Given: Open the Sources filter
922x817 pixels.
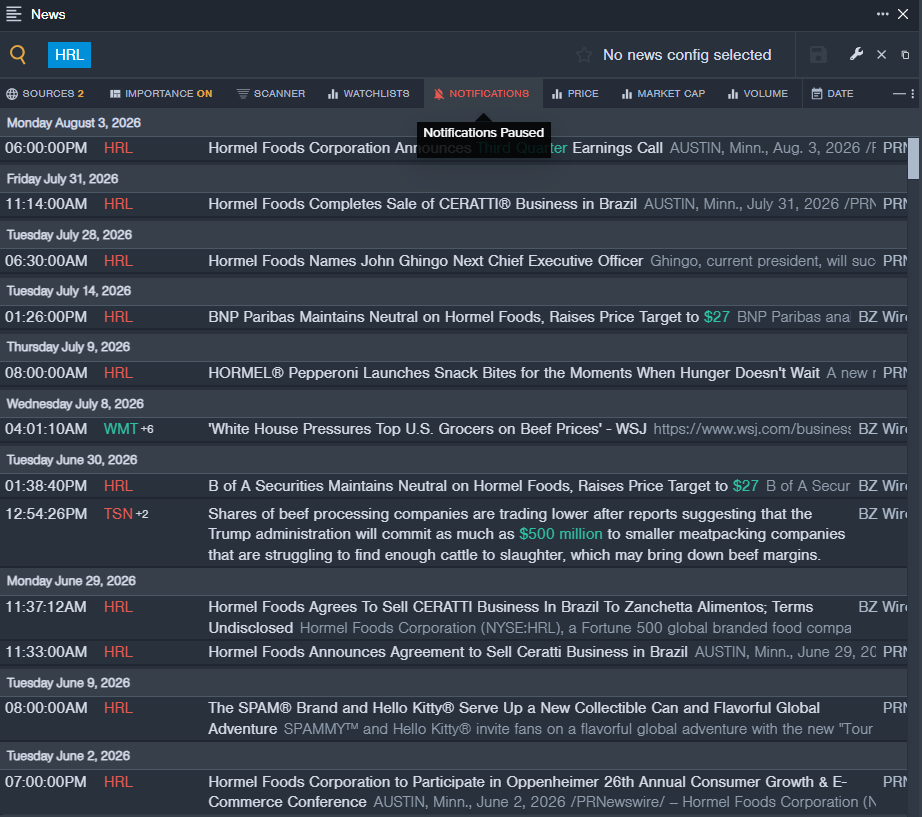Looking at the screenshot, I should [45, 94].
